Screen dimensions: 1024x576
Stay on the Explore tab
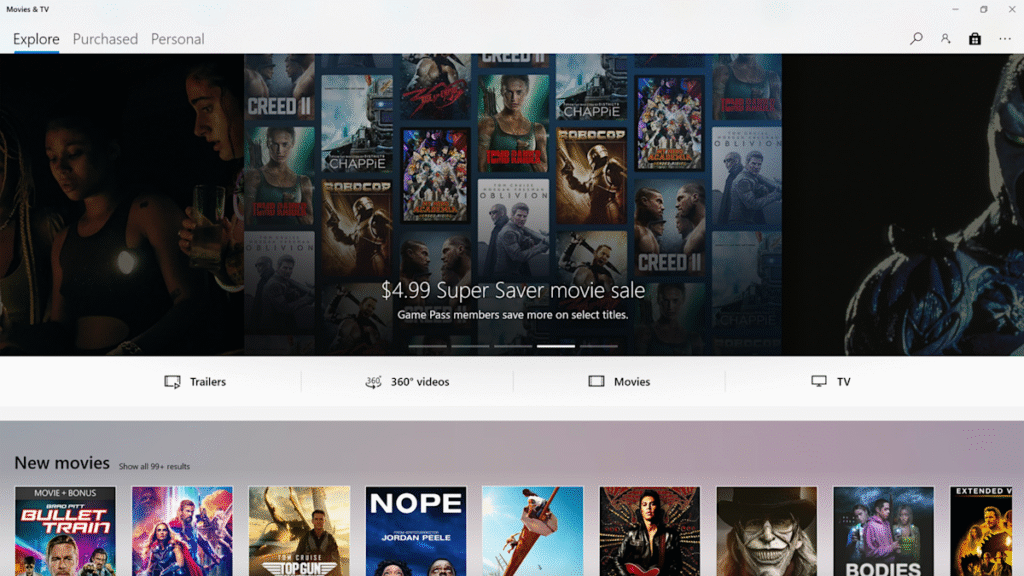click(35, 39)
